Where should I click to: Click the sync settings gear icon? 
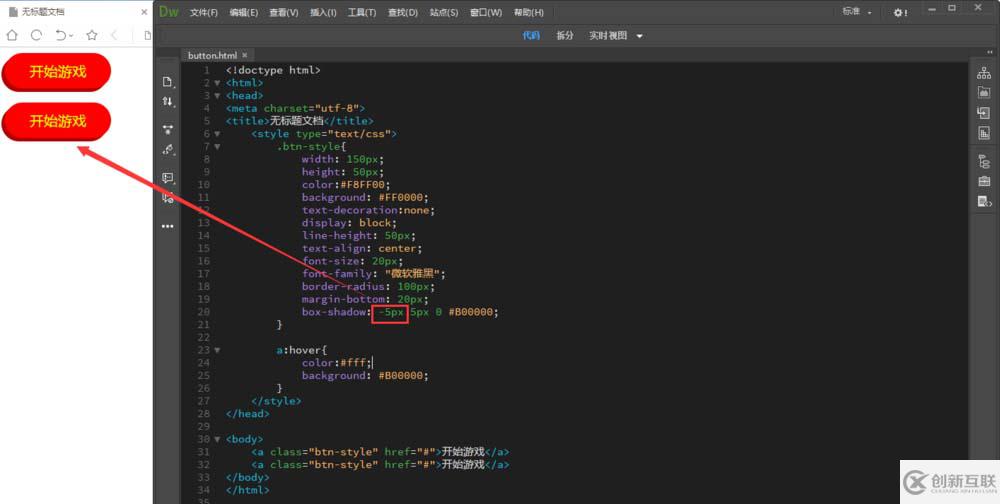900,13
